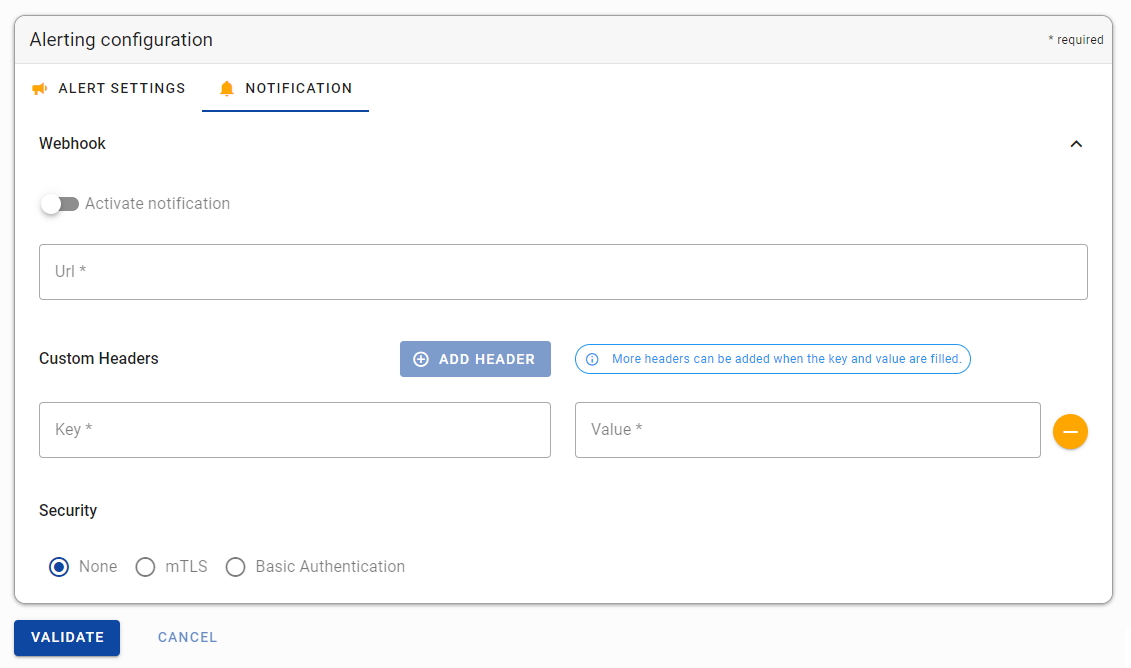The image size is (1131, 668).
Task: Select the None security option
Action: 59,567
